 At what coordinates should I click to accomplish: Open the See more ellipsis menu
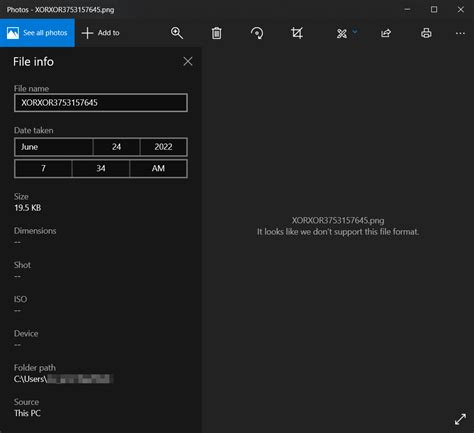460,33
